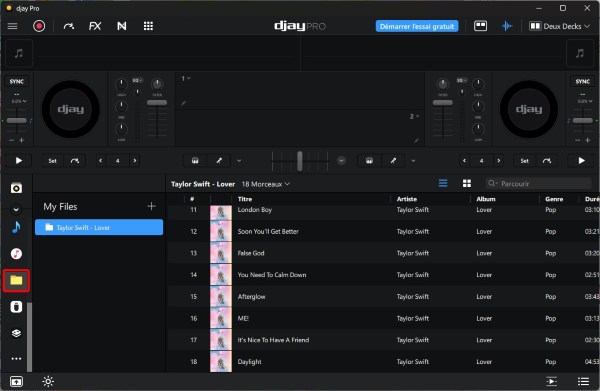Image resolution: width=600 pixels, height=391 pixels.
Task: Expand the left deck tools chevron
Action: (239, 161)
